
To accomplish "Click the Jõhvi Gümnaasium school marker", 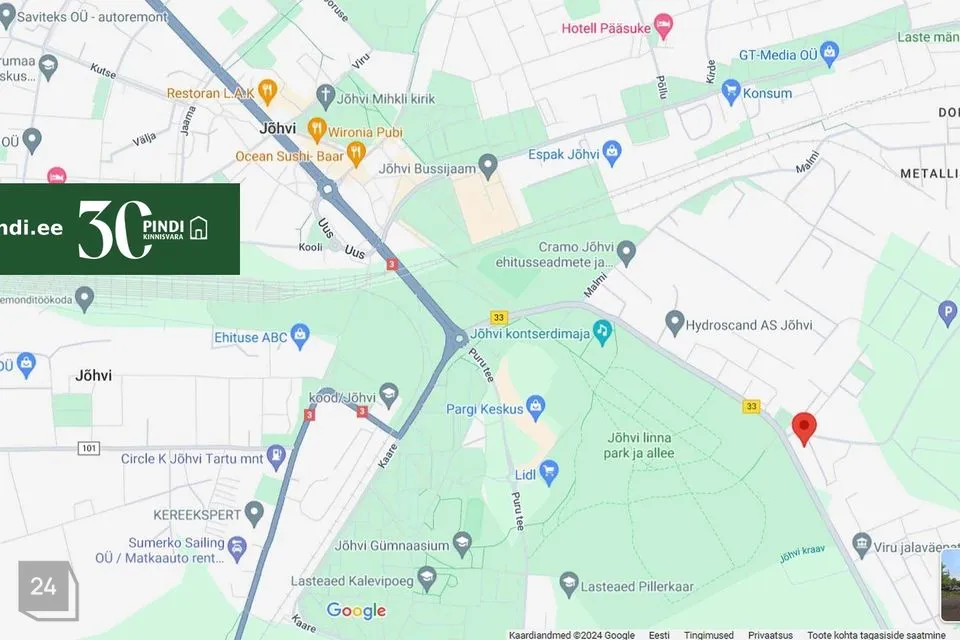I will (x=462, y=544).
